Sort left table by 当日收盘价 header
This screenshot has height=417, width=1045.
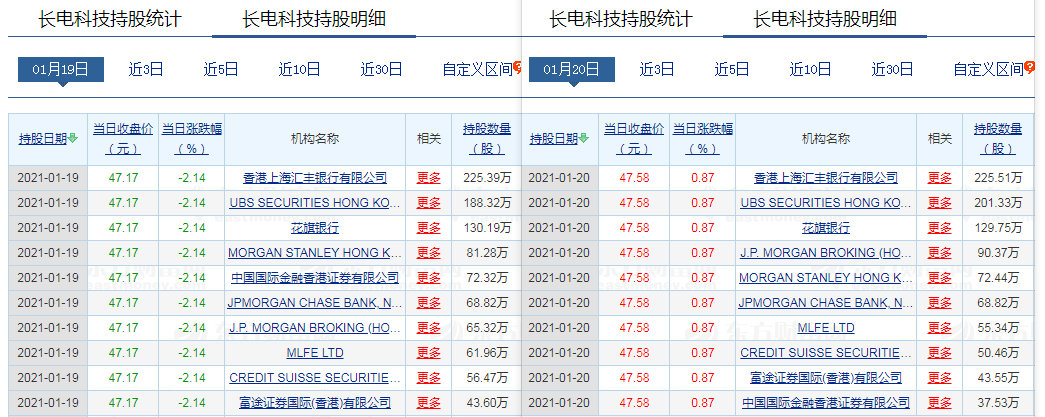tap(123, 139)
